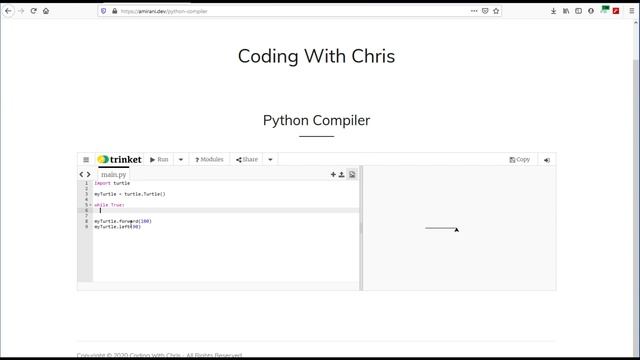This screenshot has width=640, height=360.
Task: Click the red extension icon
Action: (x=616, y=11)
